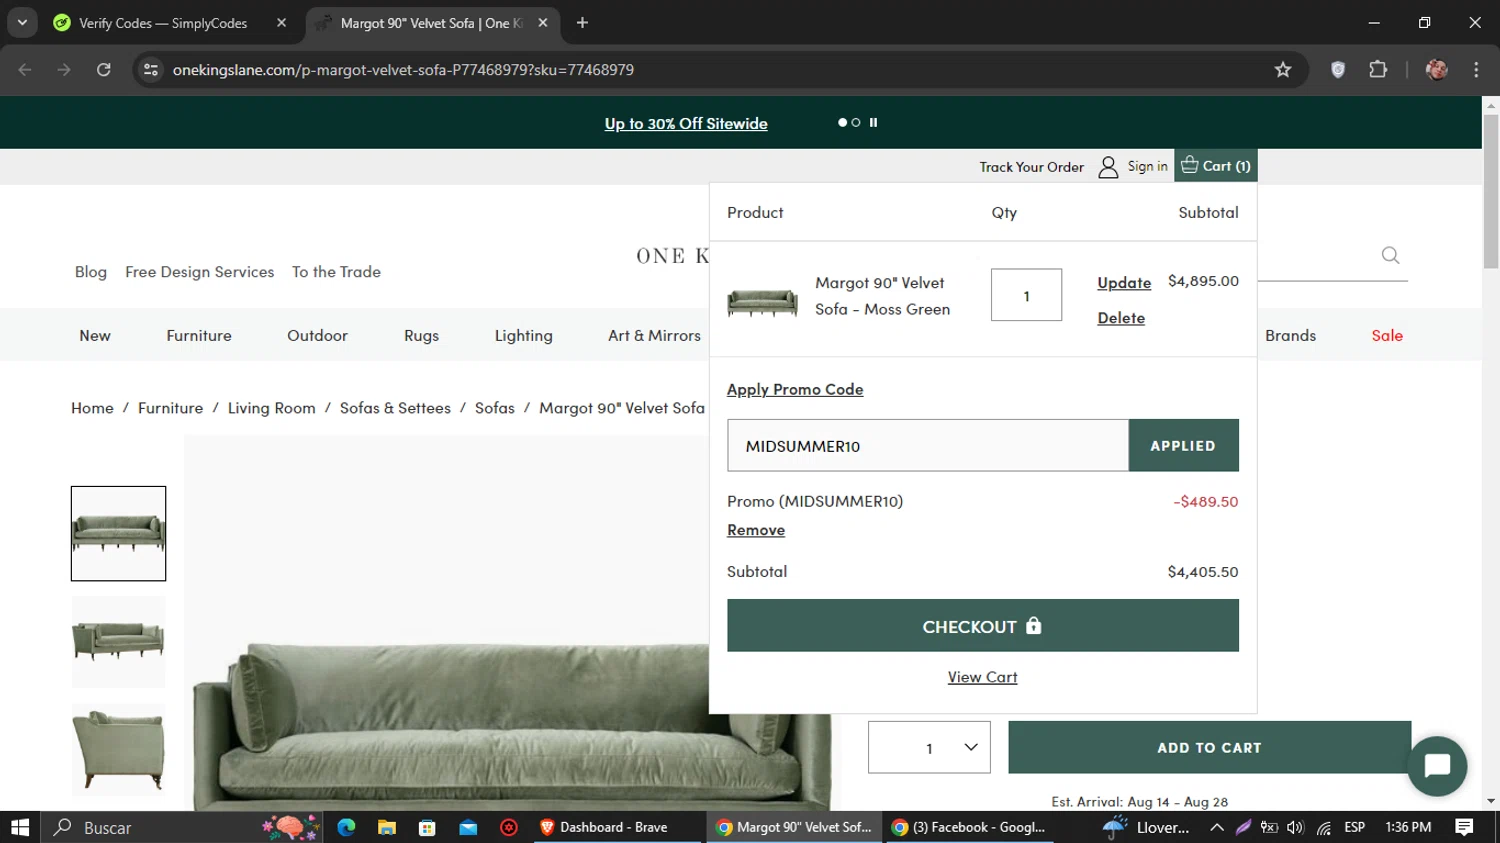Screen dimensions: 1500x843
Task: Open the Windows Start menu
Action: (x=20, y=827)
